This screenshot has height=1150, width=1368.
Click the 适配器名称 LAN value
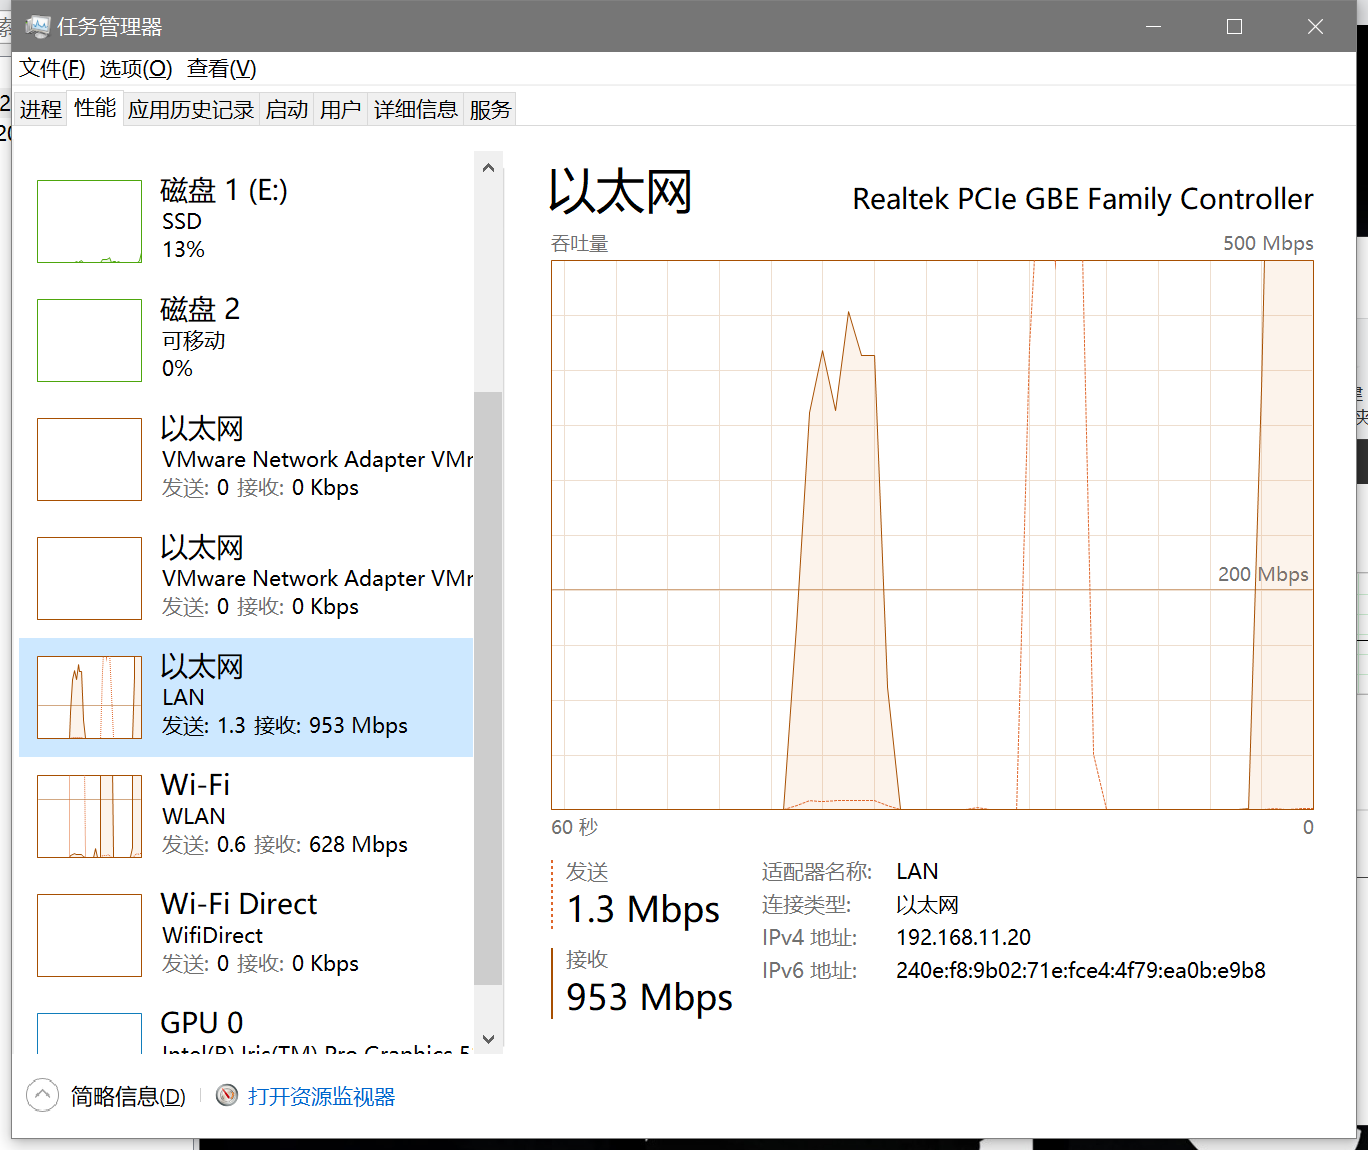917,872
